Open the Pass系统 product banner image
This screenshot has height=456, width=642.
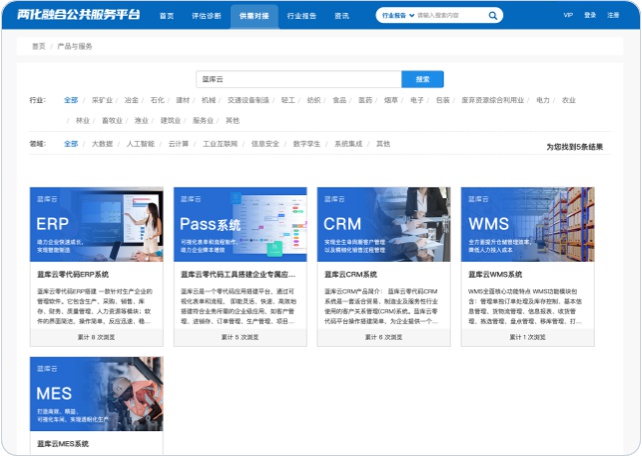(x=240, y=224)
